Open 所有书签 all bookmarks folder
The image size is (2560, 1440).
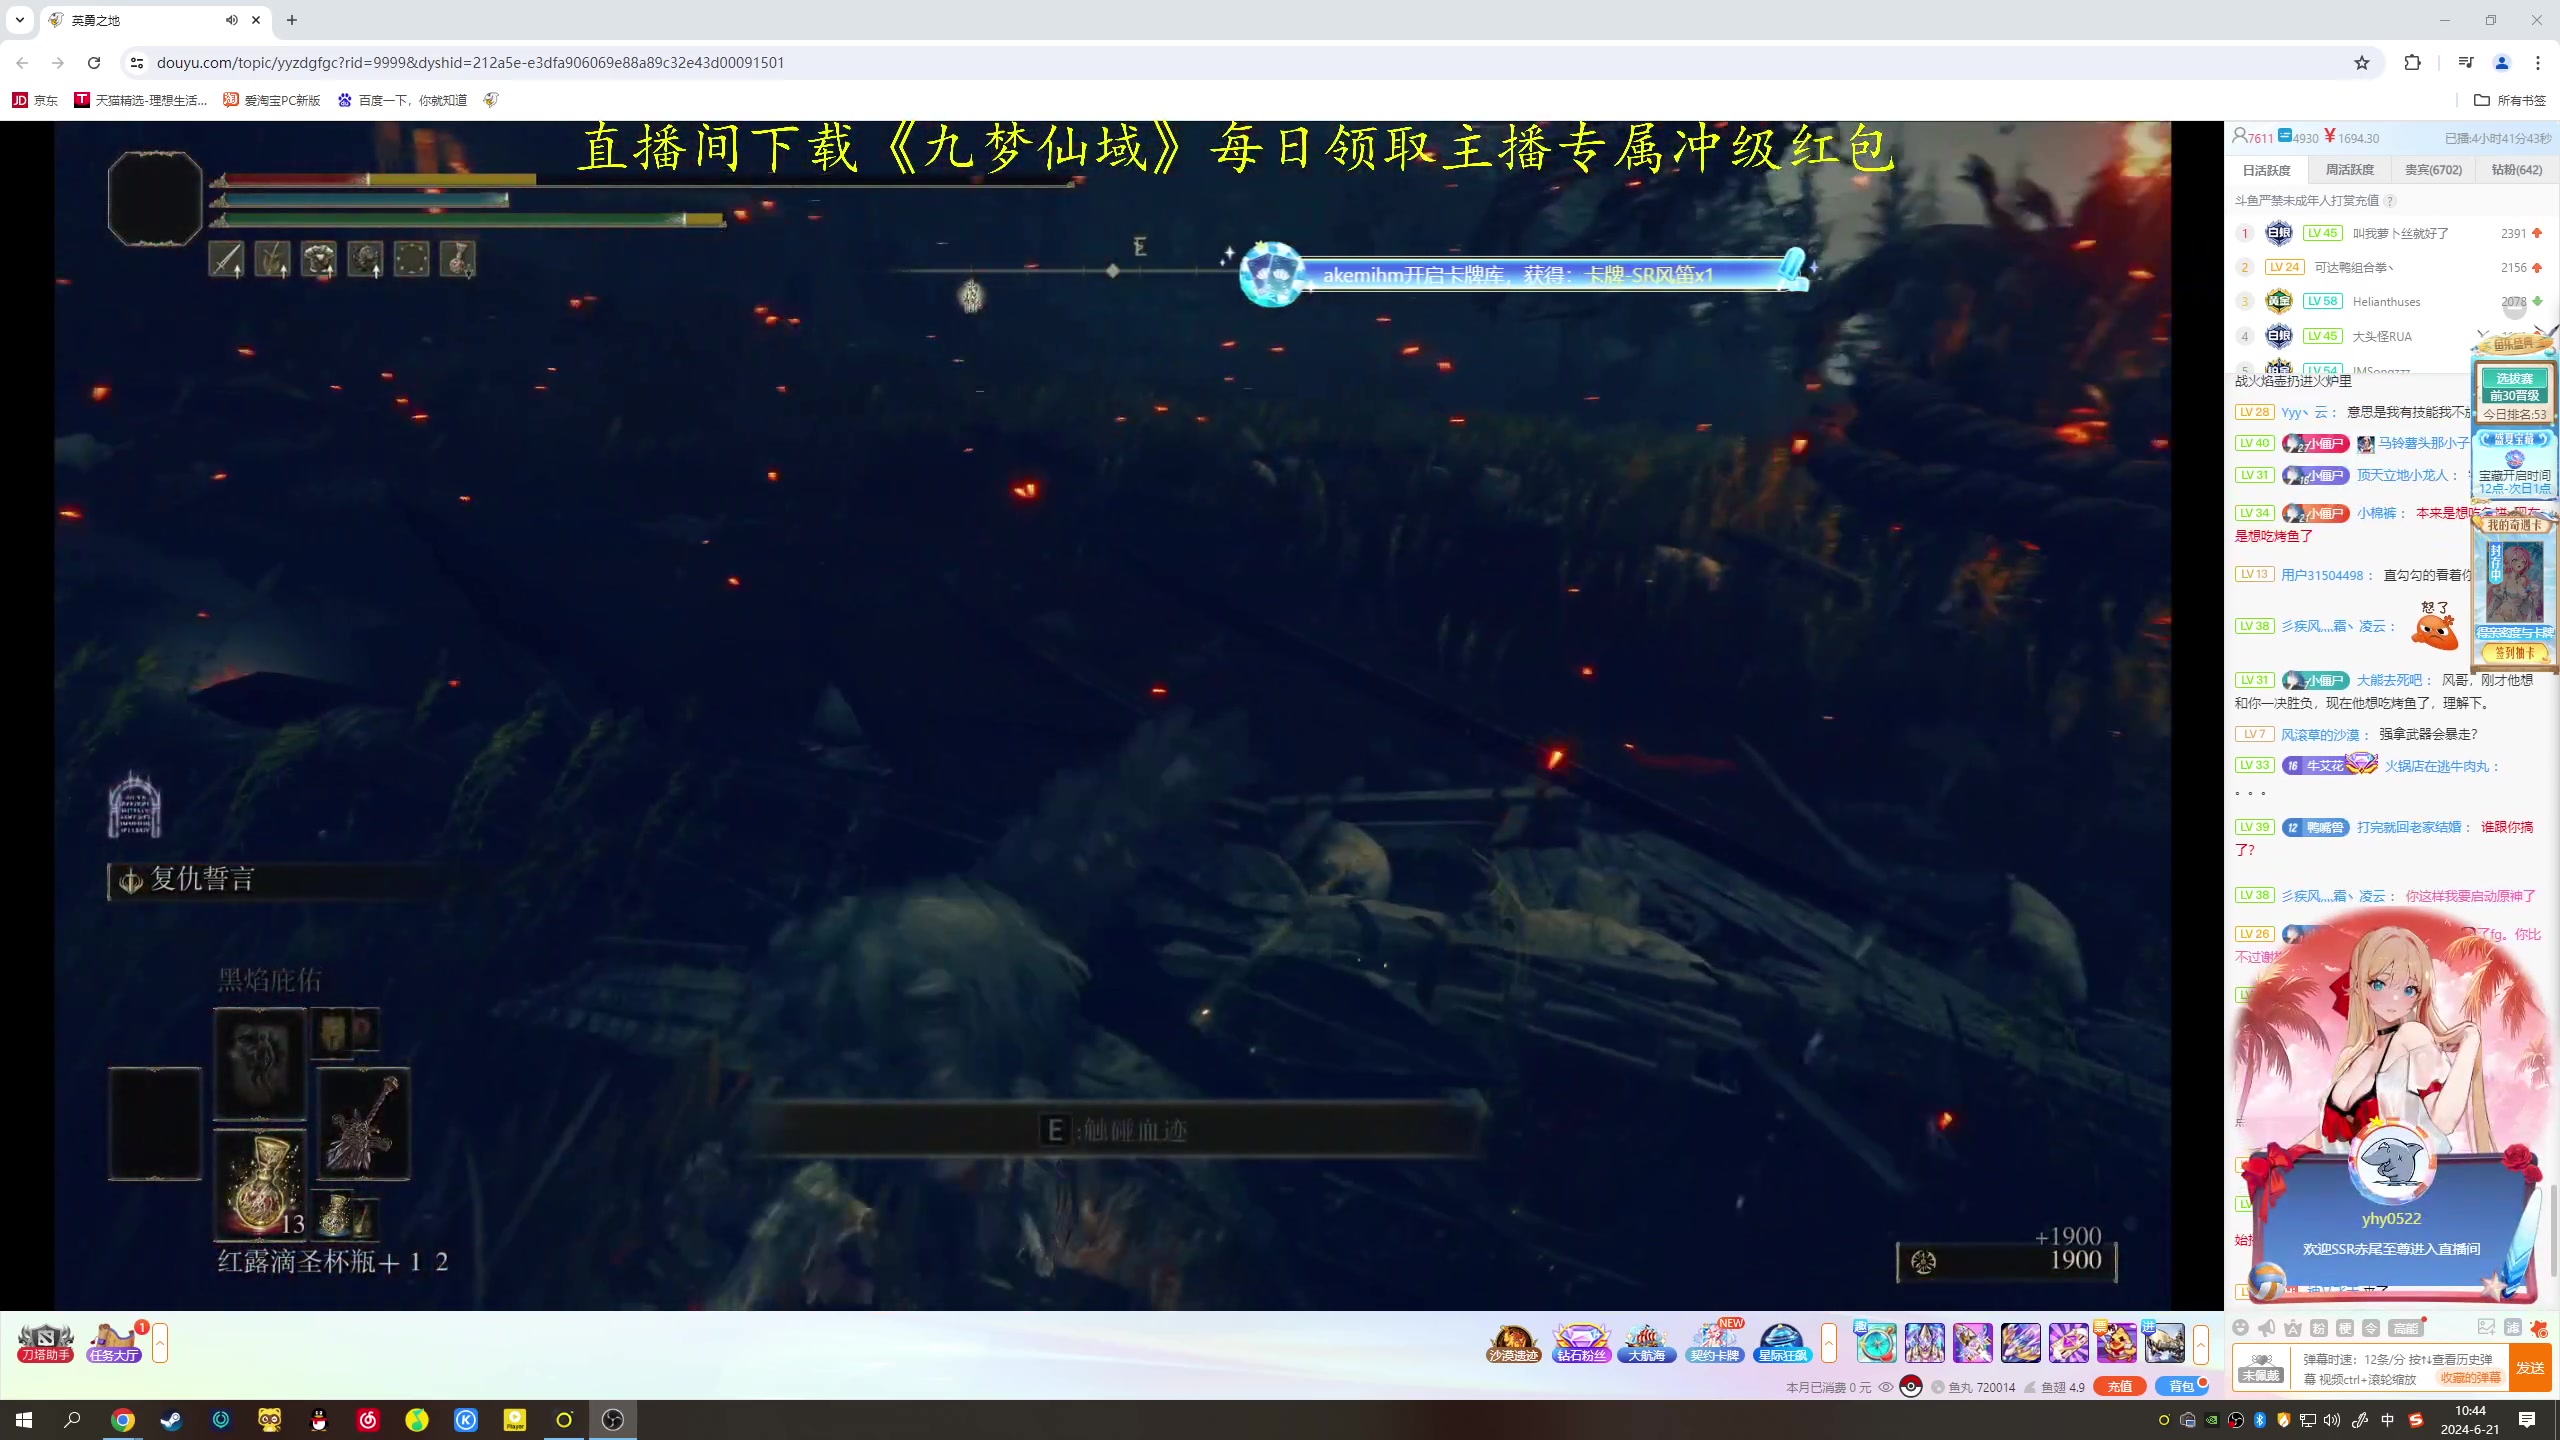coord(2510,100)
